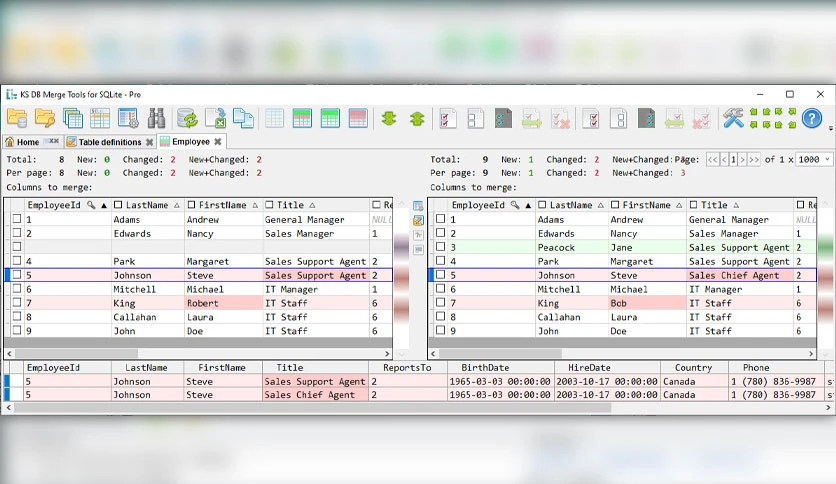836x484 pixels.
Task: Toggle left LastName column merge checkbox
Action: (x=118, y=205)
